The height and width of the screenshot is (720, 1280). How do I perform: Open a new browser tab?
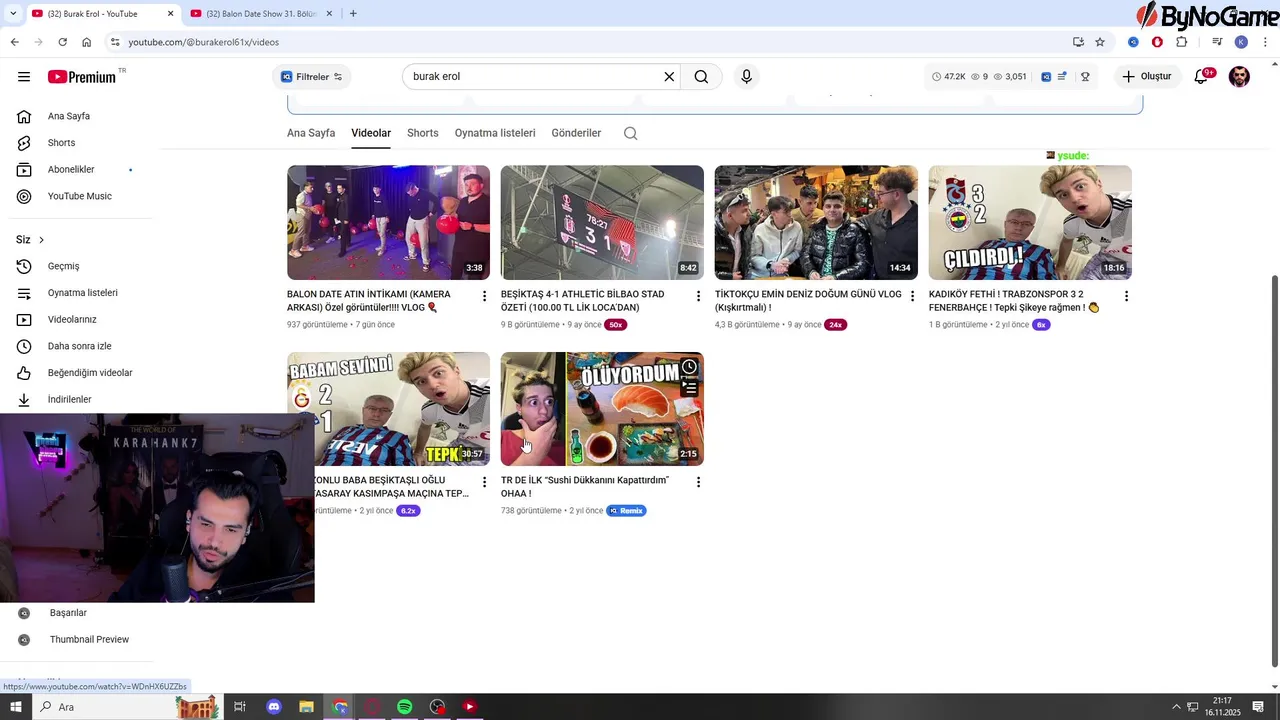coord(353,14)
